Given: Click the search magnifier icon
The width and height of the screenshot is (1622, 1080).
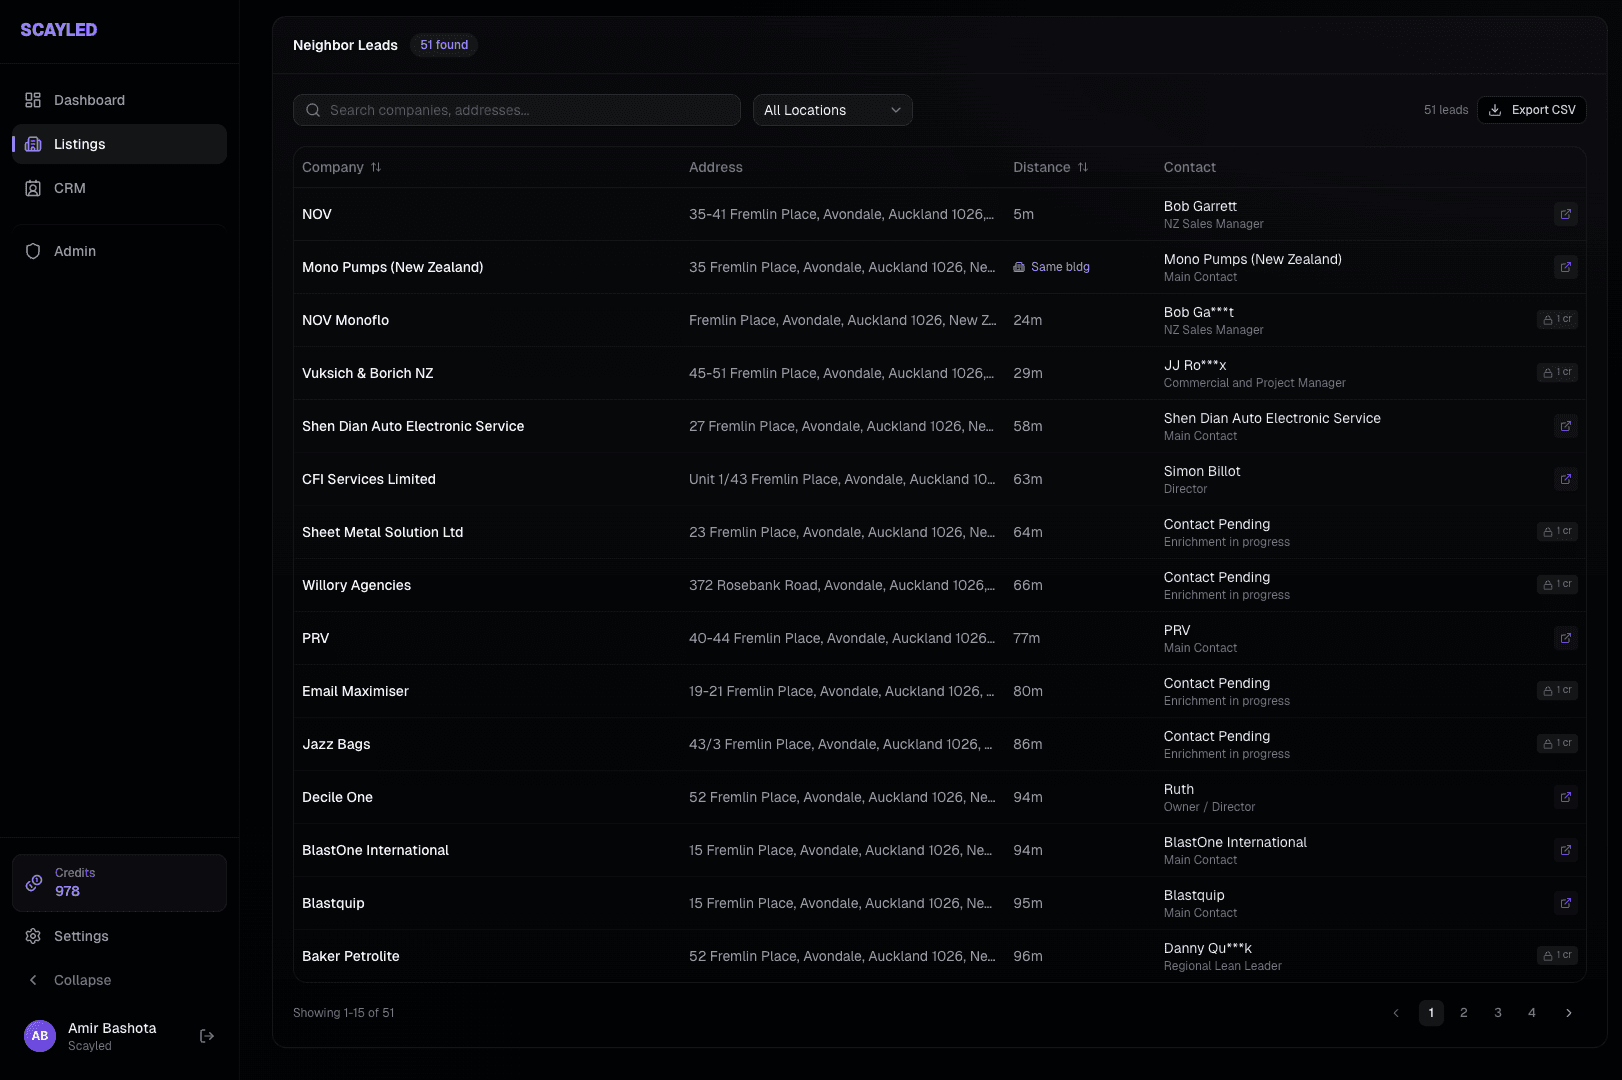Looking at the screenshot, I should [x=313, y=110].
